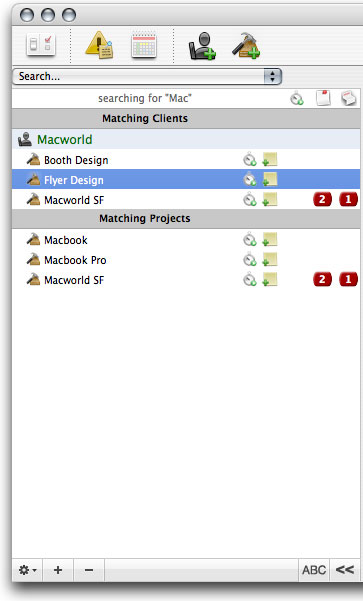Open the search field dropdown stepper

[273, 76]
